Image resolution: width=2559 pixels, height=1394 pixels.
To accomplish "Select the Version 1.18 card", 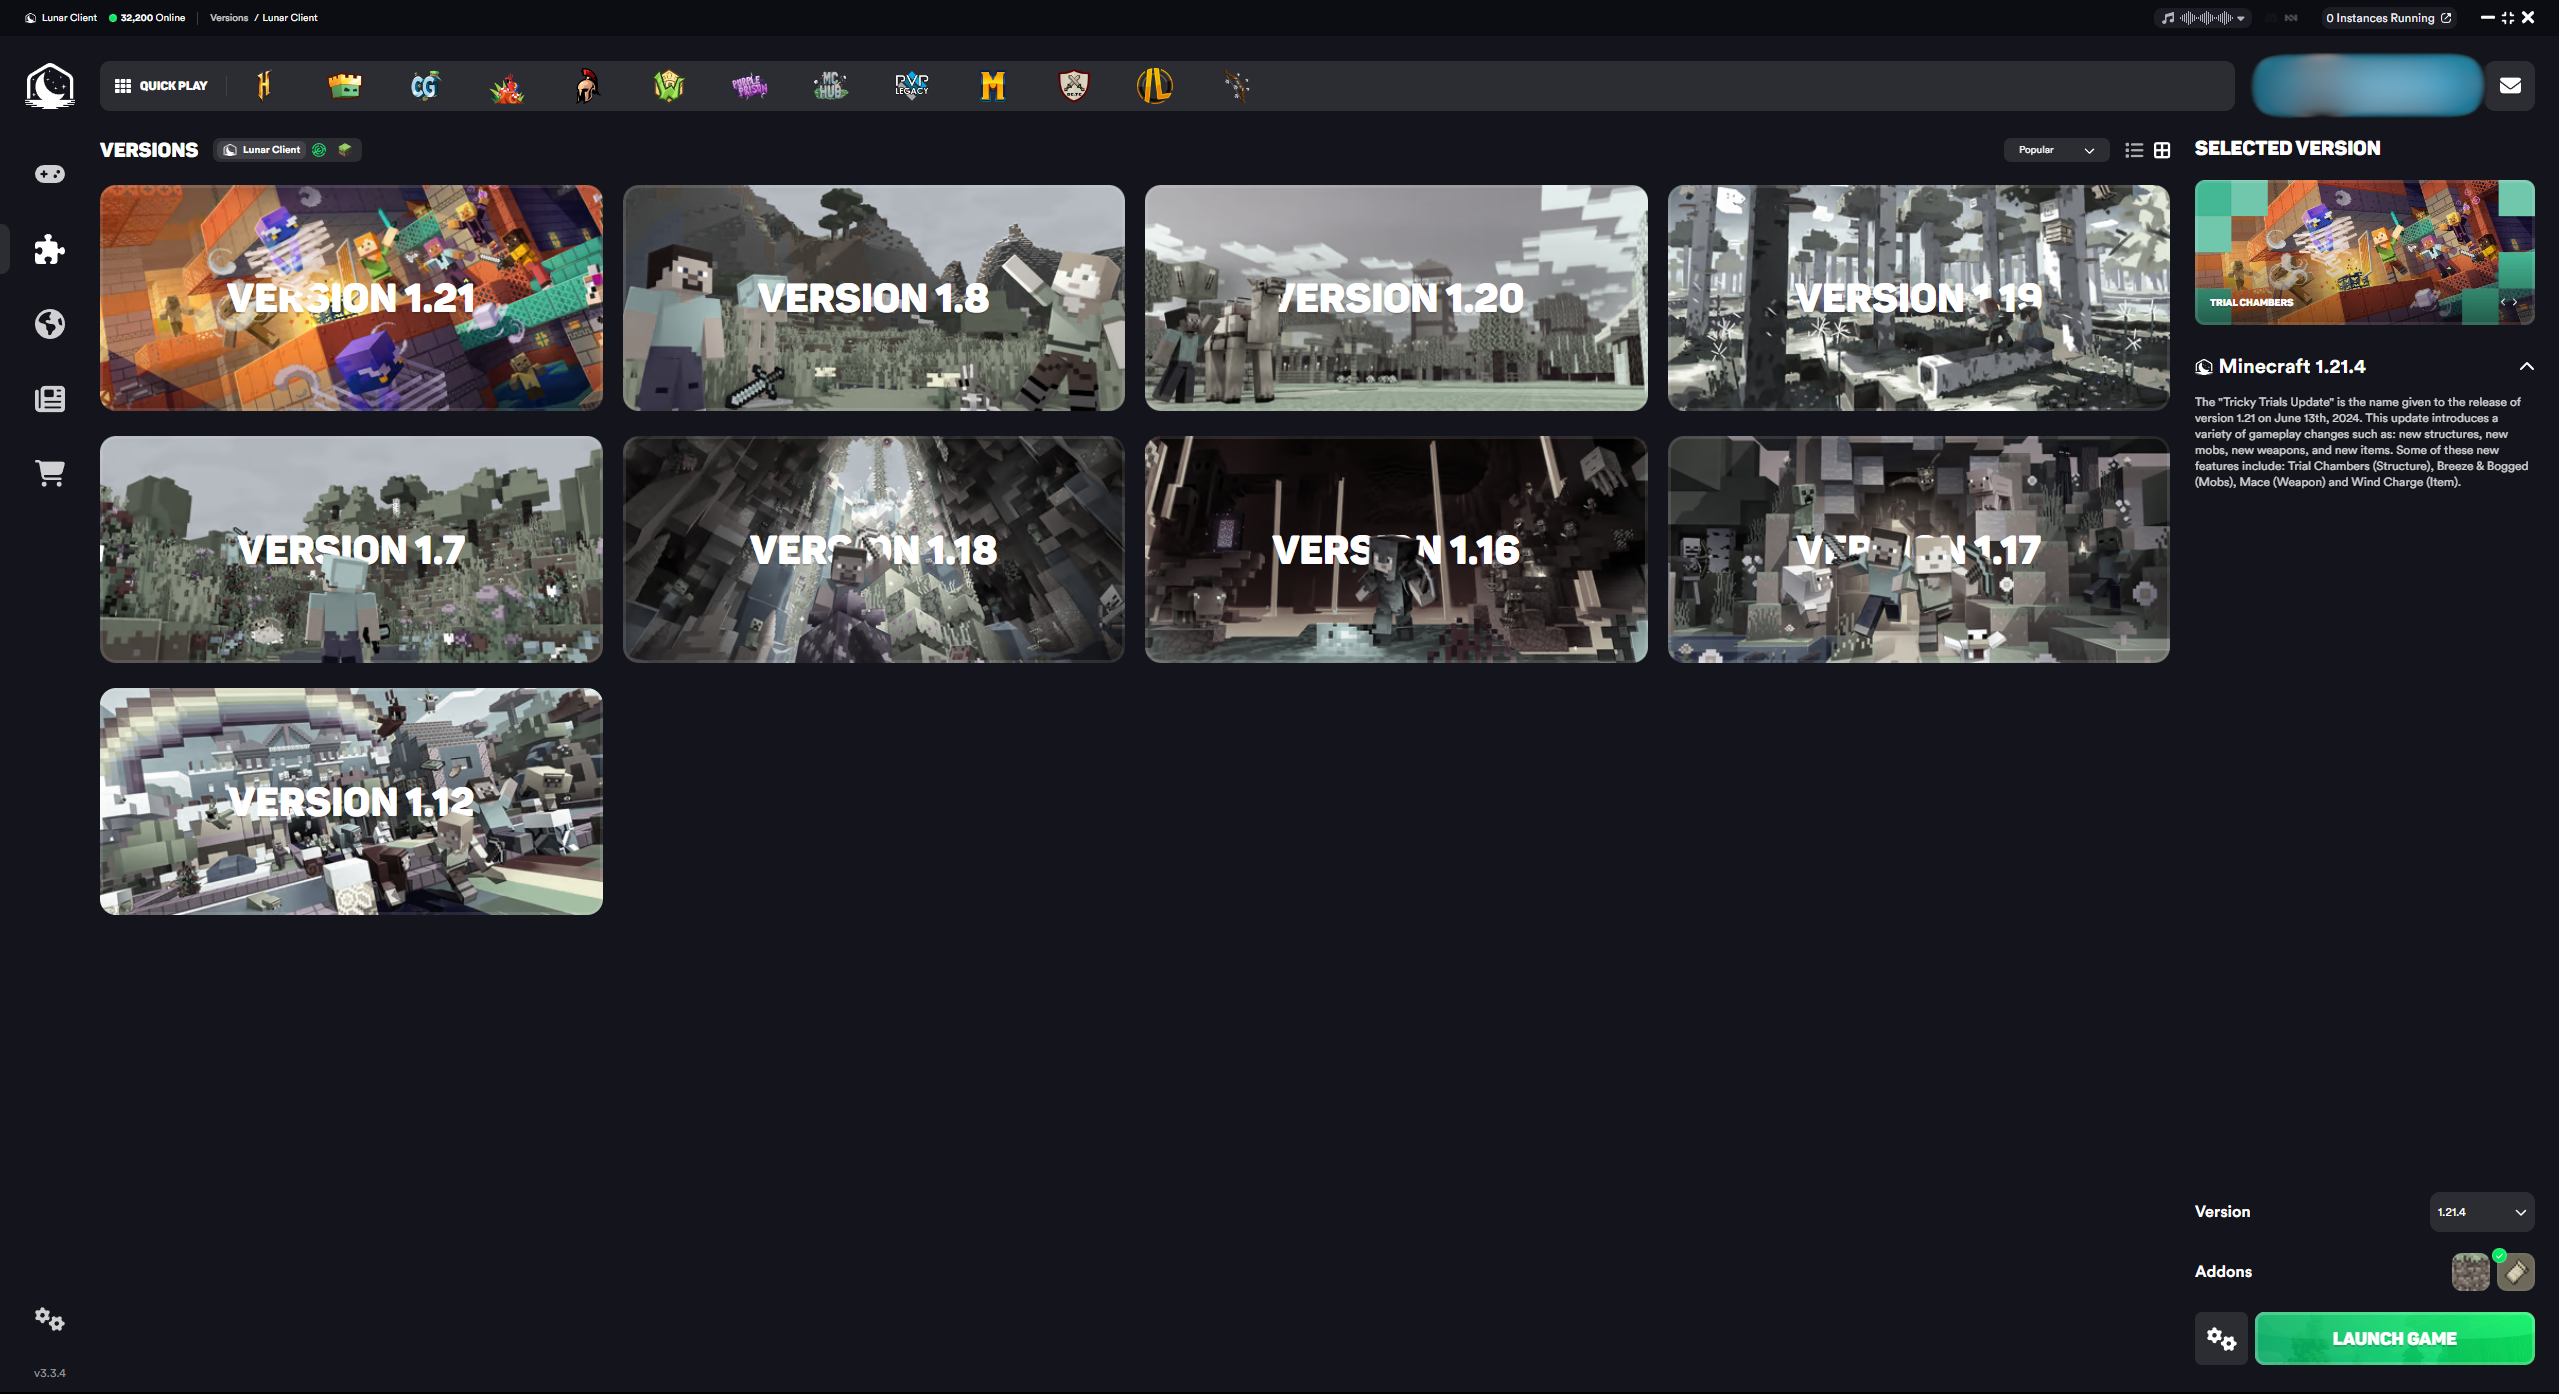I will point(873,549).
